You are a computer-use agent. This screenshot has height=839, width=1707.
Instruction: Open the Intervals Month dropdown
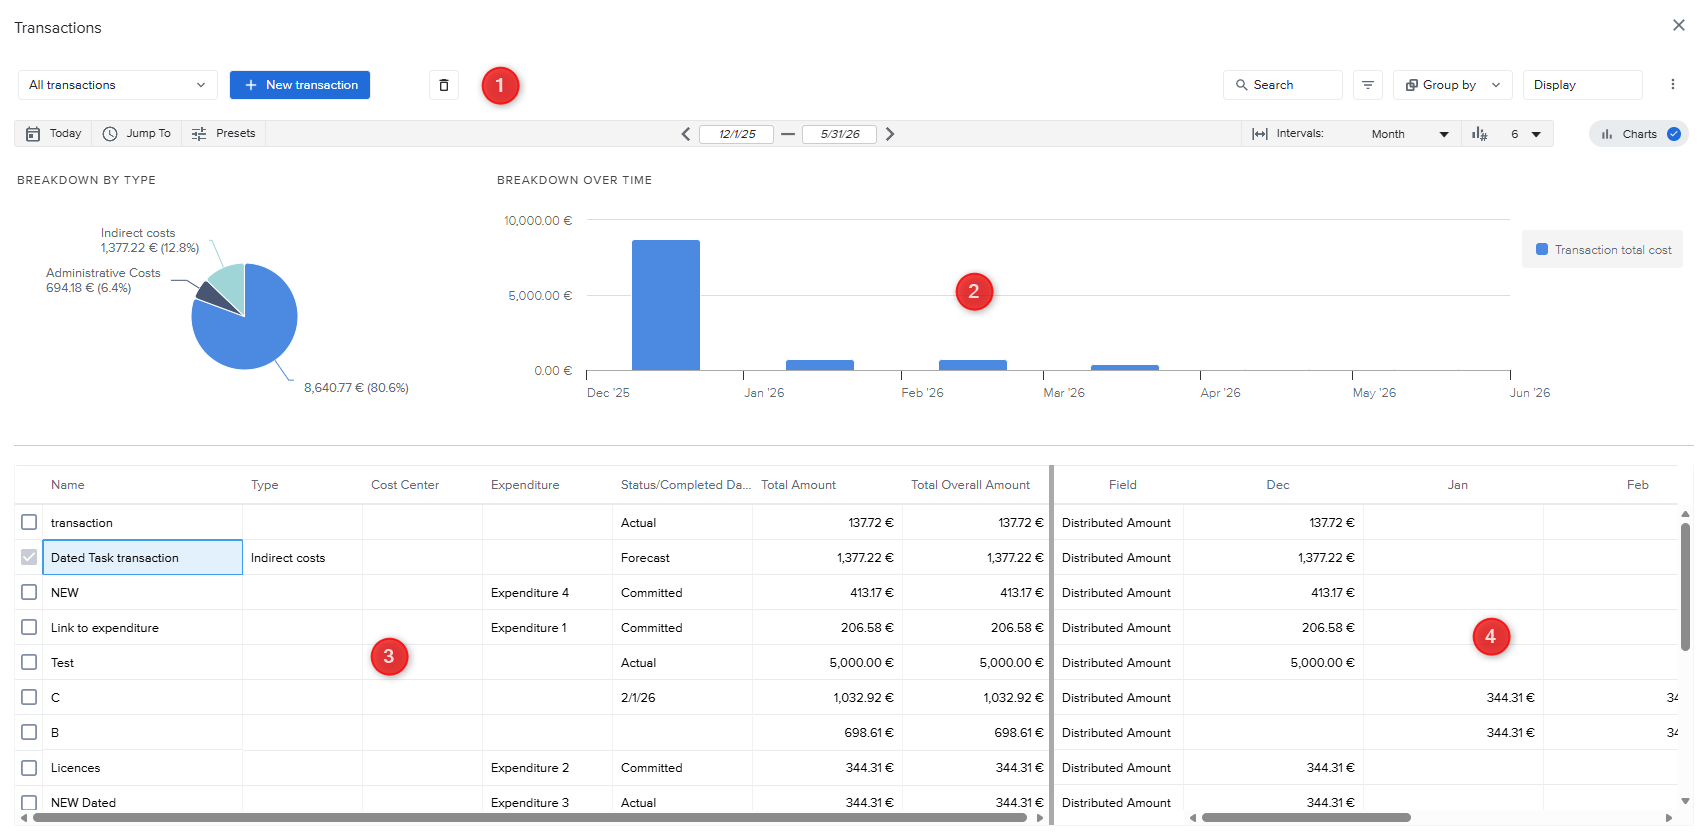click(x=1408, y=134)
